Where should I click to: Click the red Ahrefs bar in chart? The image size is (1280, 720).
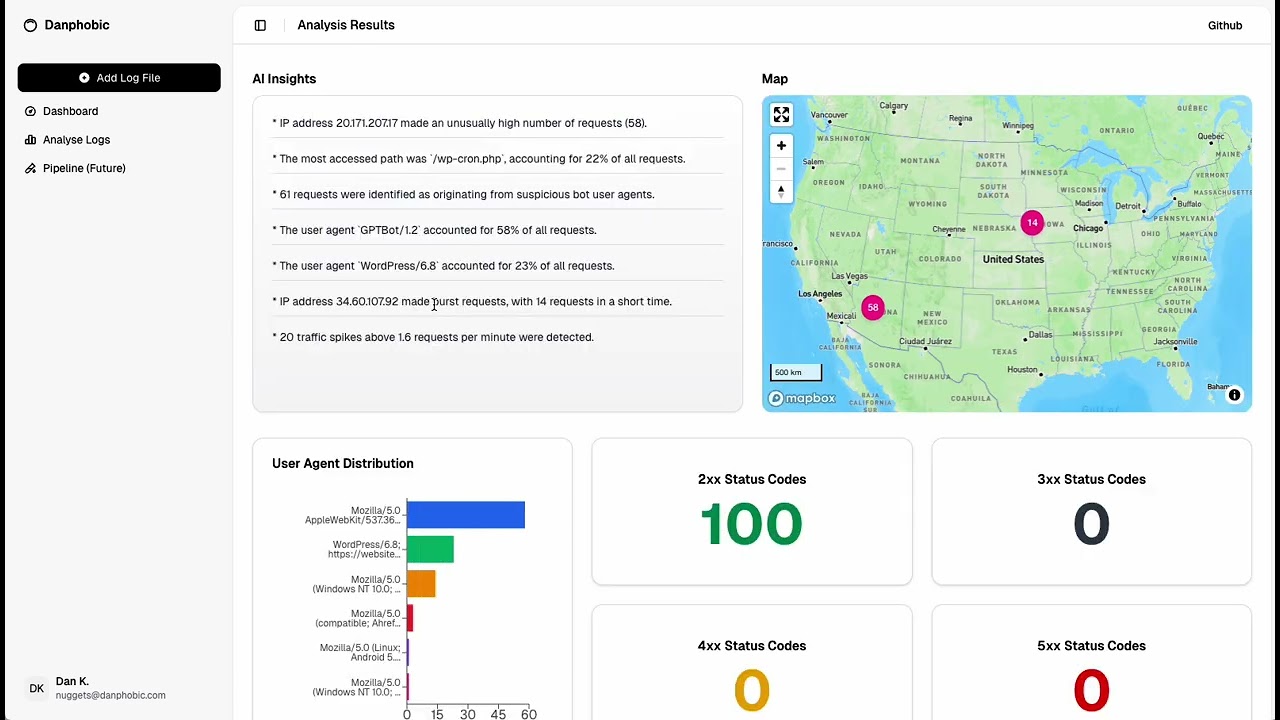click(410, 618)
